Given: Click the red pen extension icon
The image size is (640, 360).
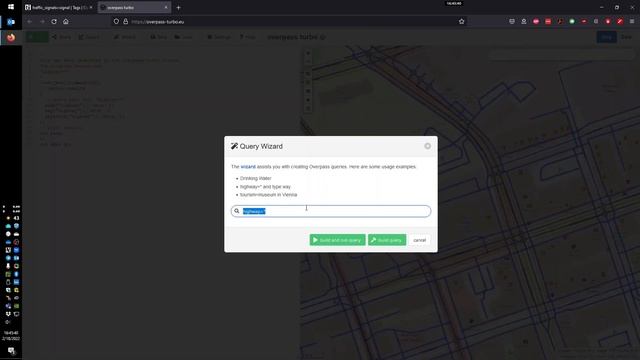Looking at the screenshot, I should coord(620,21).
